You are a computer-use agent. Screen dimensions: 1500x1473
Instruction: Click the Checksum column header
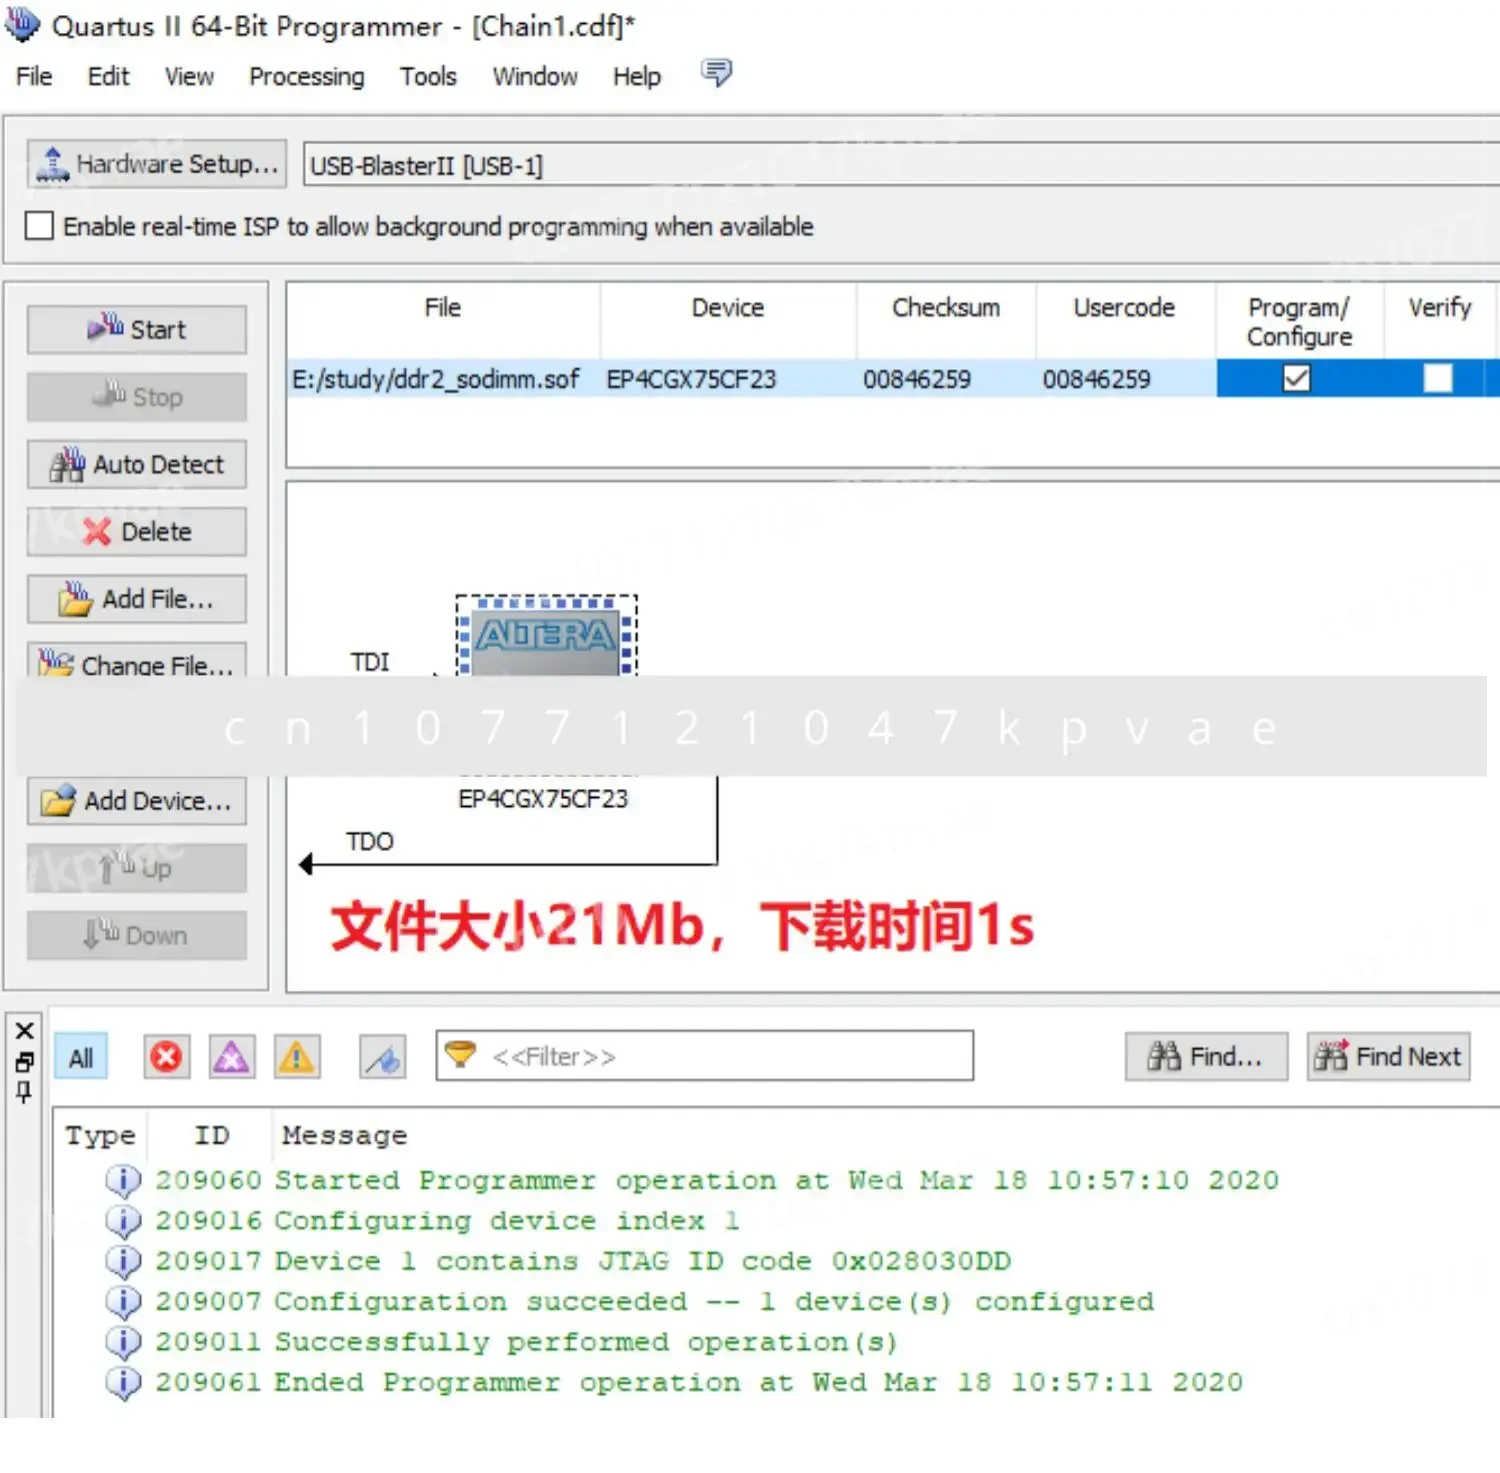click(946, 320)
